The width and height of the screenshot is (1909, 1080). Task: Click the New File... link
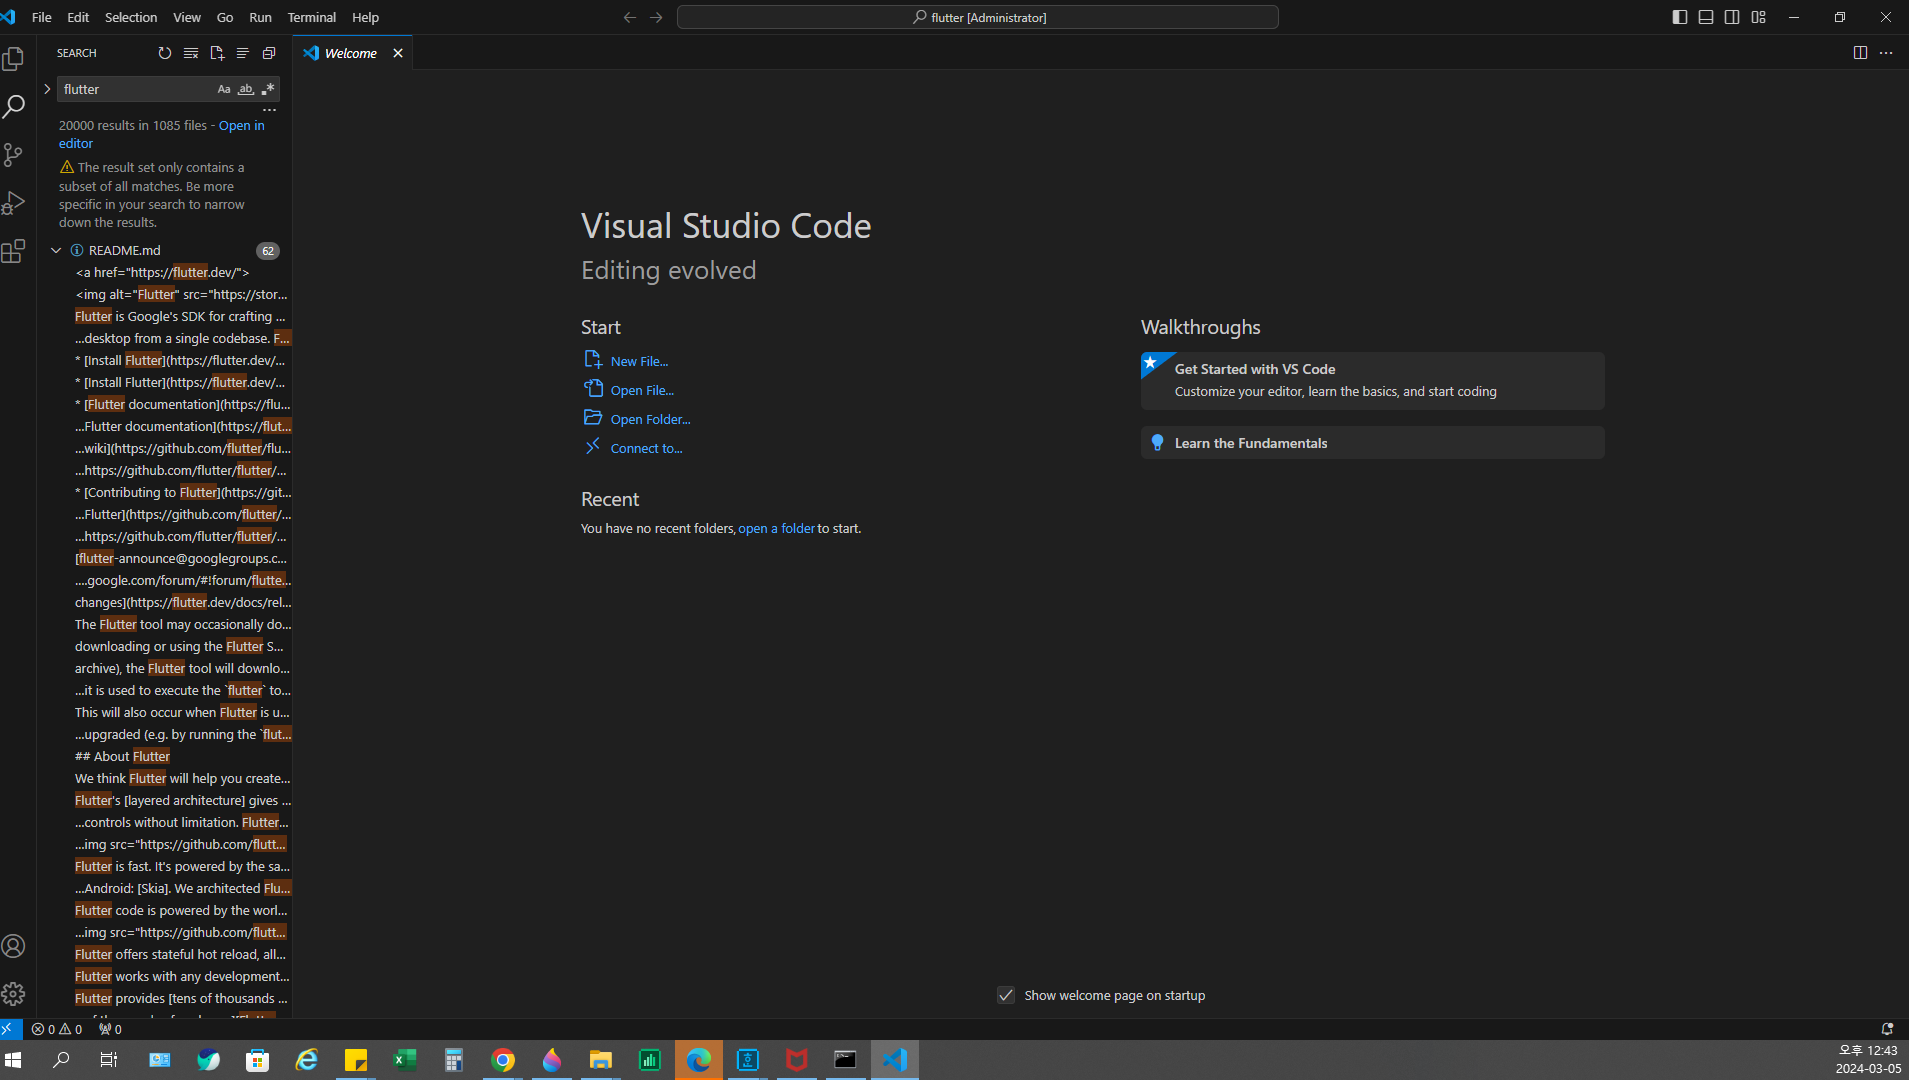640,361
